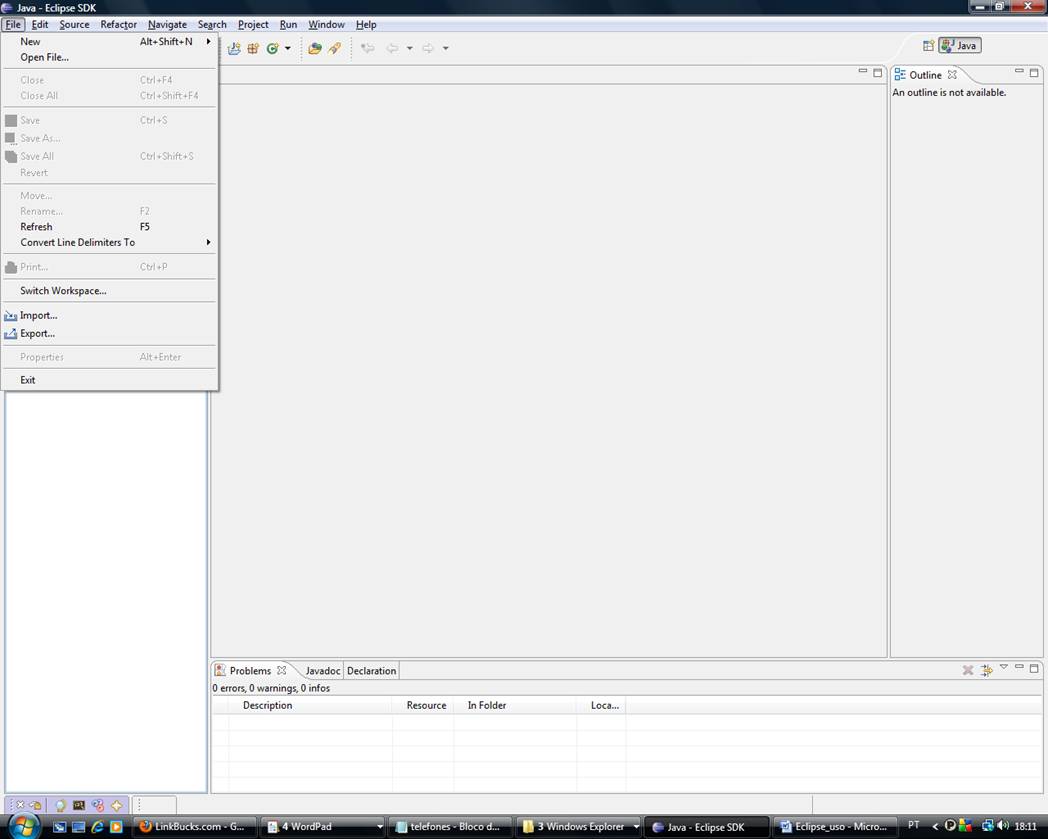Image resolution: width=1048 pixels, height=839 pixels.
Task: Launch Internet Explorer from quick launch
Action: tap(97, 826)
